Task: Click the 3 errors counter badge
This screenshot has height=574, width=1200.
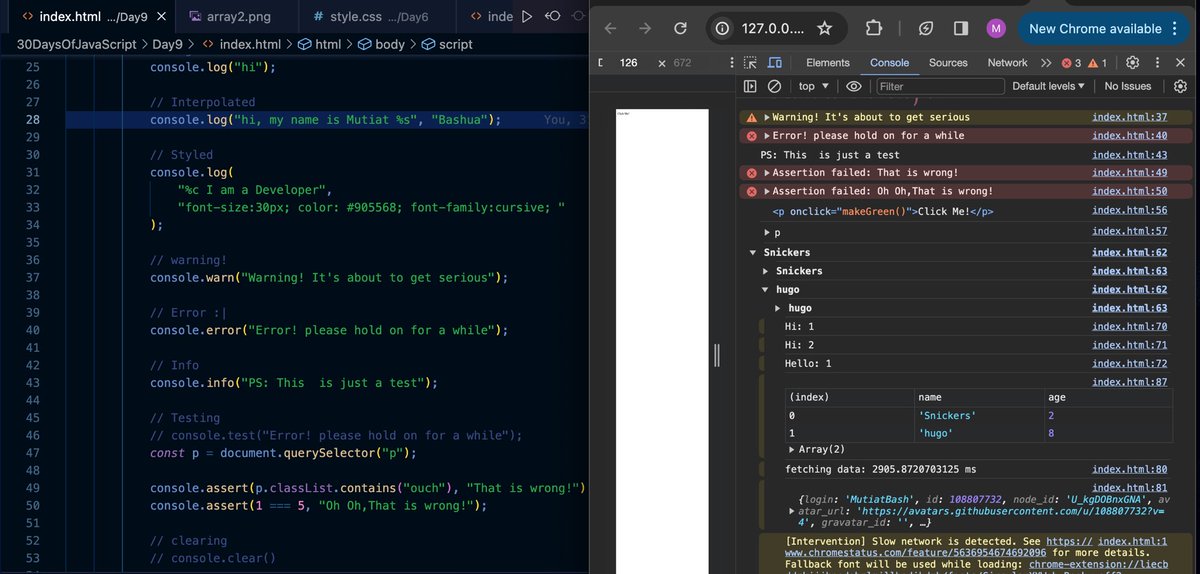Action: [1071, 63]
